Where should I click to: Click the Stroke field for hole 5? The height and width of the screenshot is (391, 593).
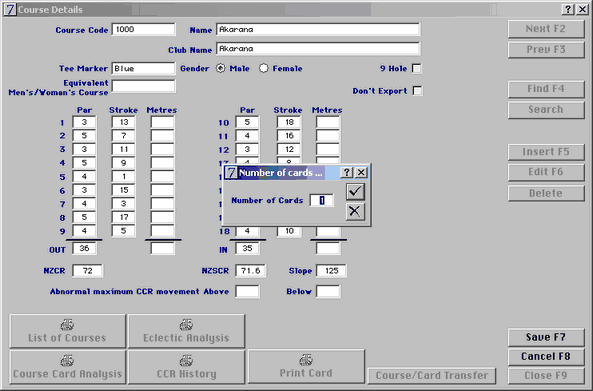click(x=124, y=177)
